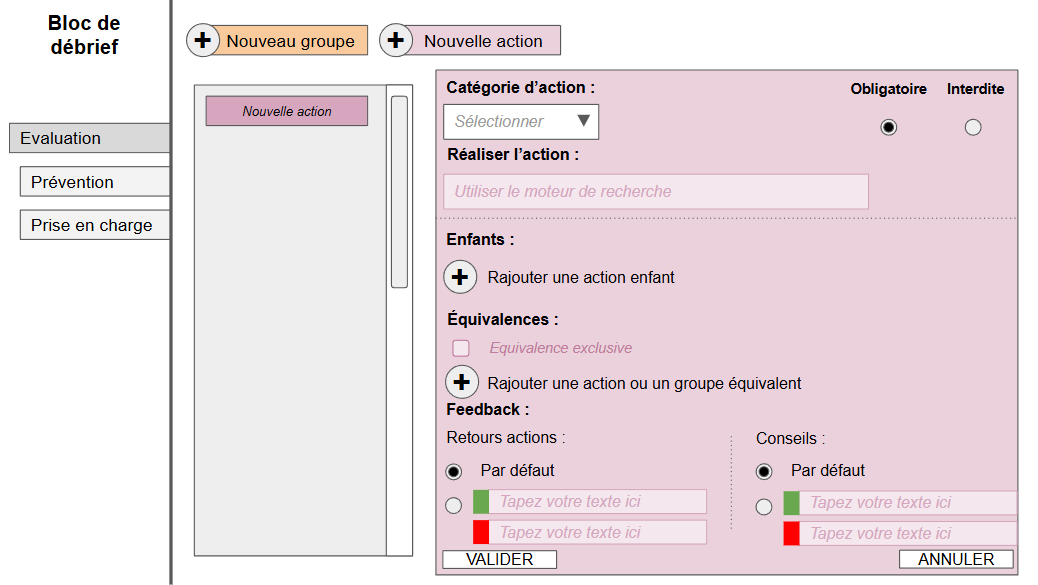
Task: Click the plus icon for Nouveau groupe
Action: [203, 41]
